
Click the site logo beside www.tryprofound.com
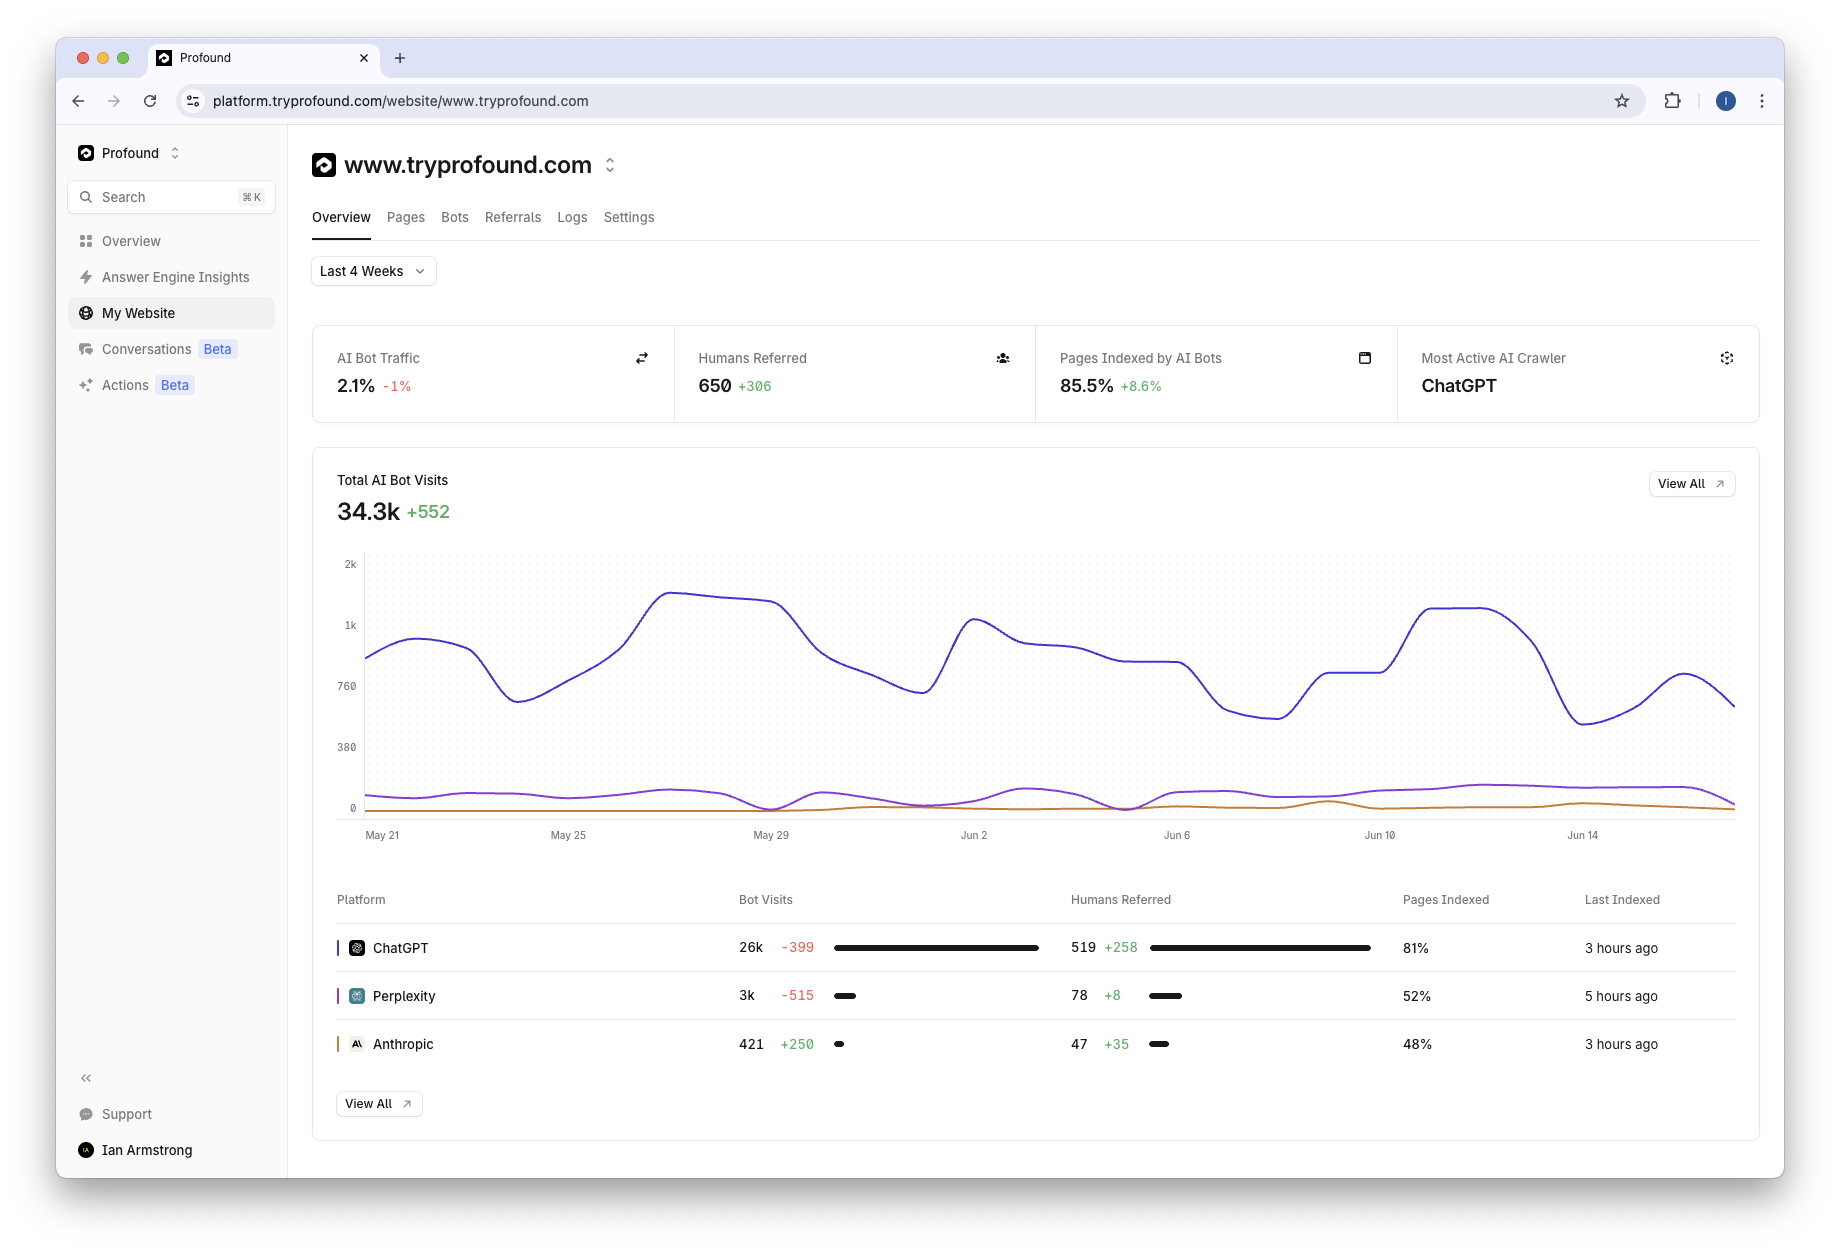pos(324,165)
